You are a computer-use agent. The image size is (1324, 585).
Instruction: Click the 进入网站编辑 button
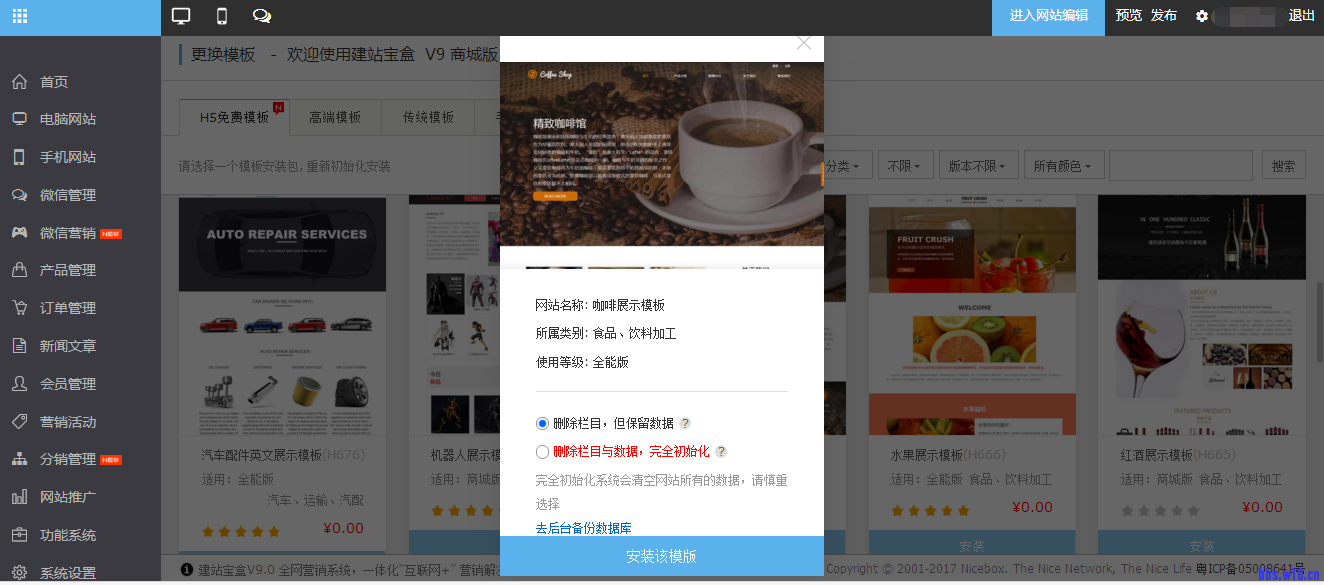(x=1048, y=16)
